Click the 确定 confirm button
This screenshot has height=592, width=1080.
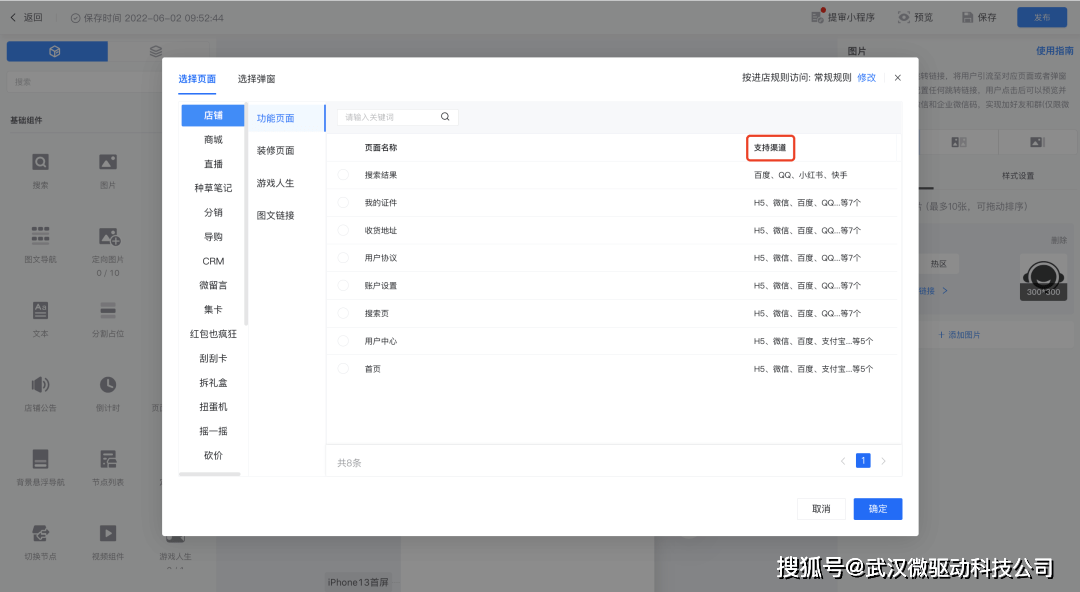pos(877,509)
